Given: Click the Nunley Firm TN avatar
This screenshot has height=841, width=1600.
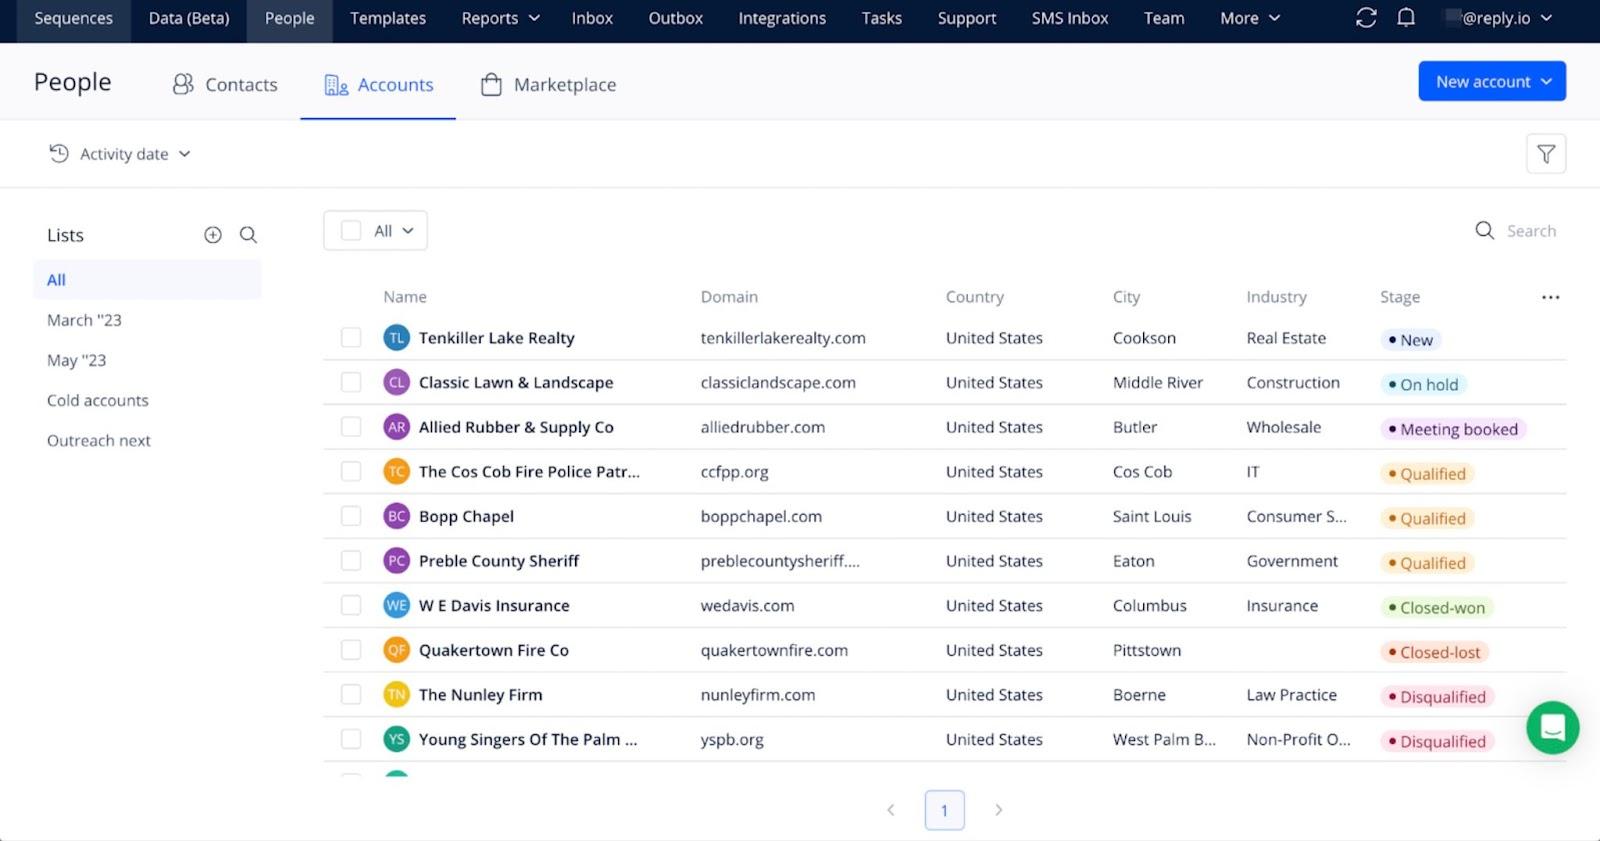Looking at the screenshot, I should (397, 694).
